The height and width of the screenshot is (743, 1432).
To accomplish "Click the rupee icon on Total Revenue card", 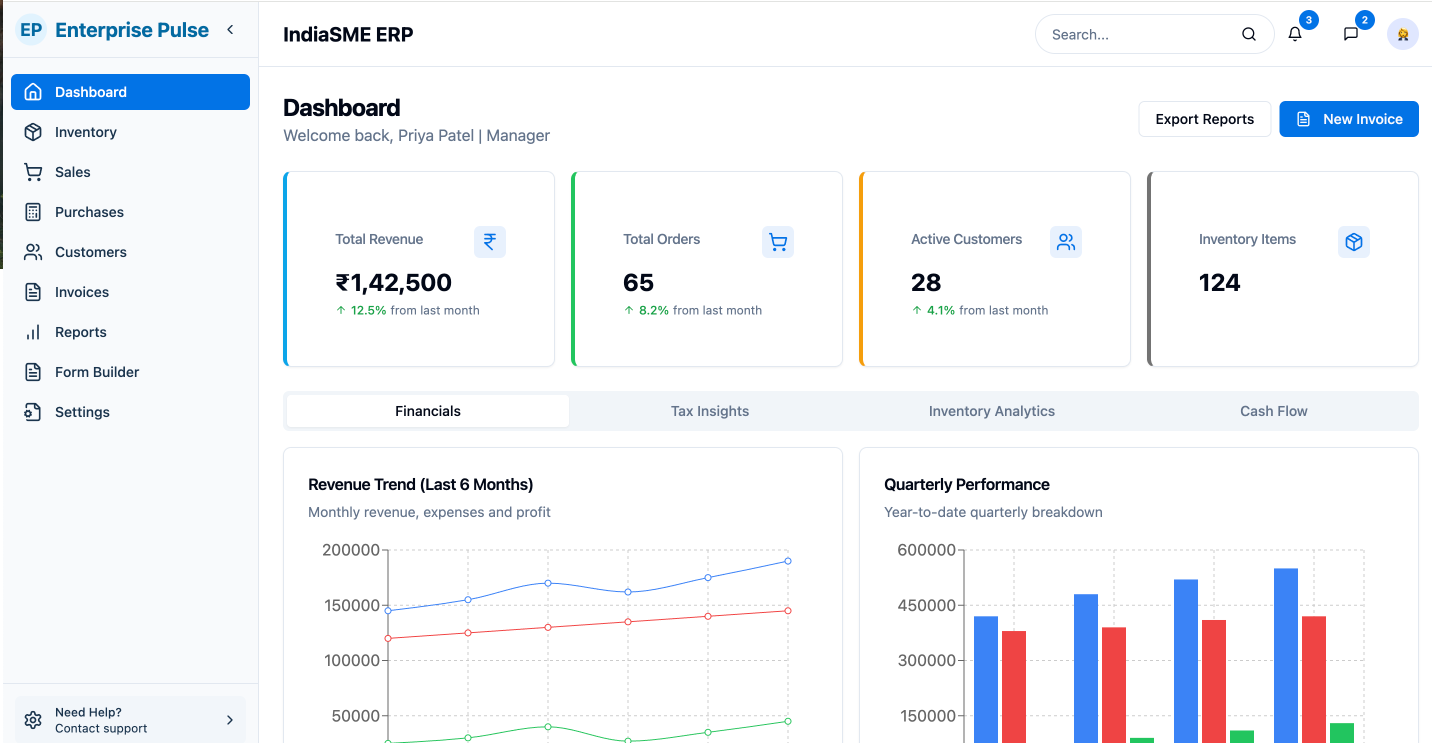I will (489, 241).
